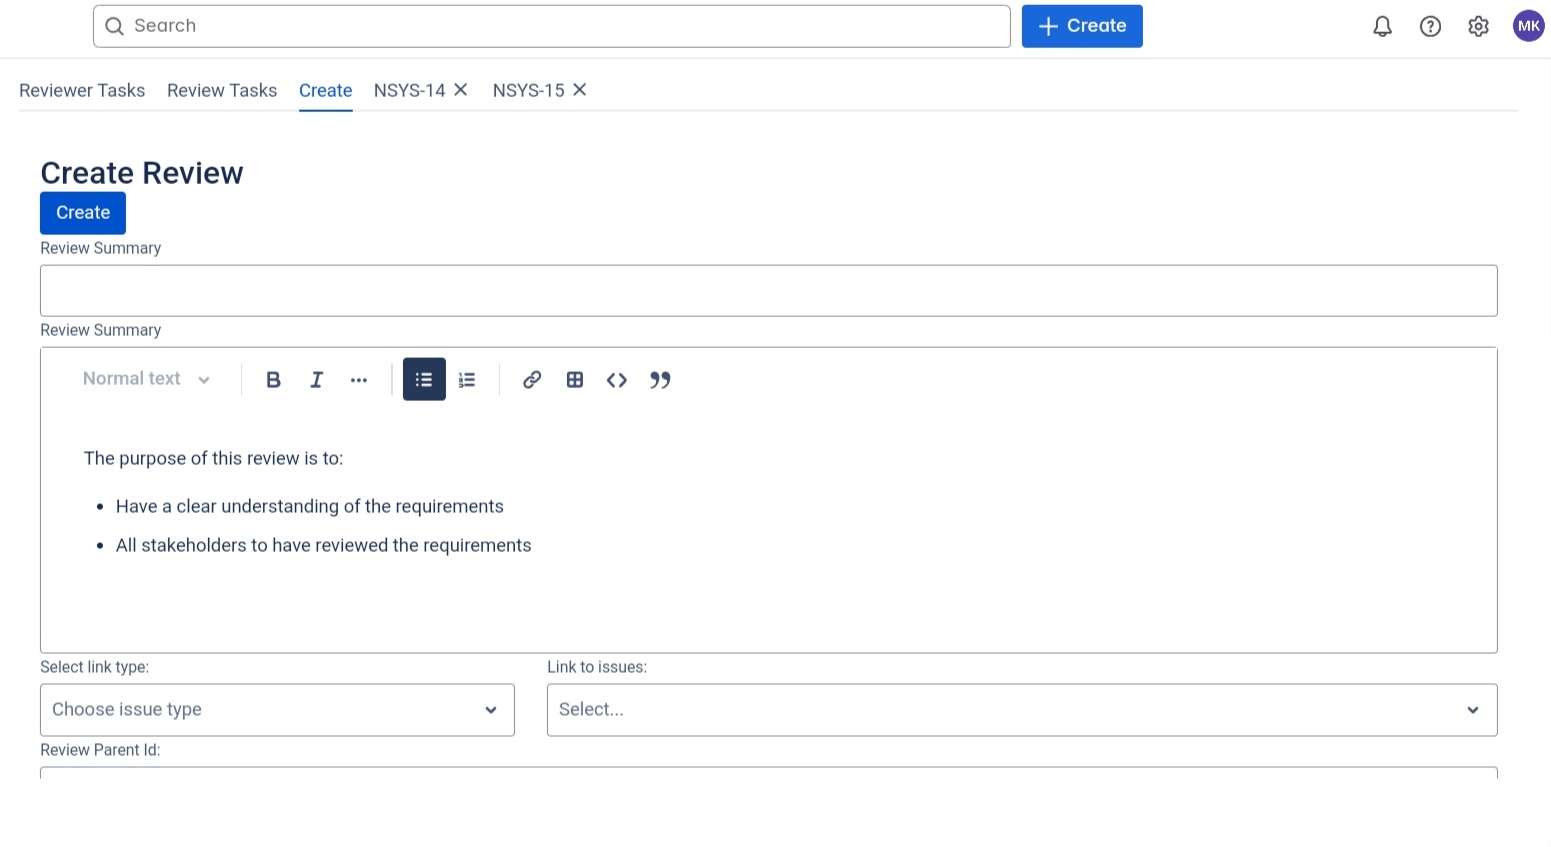
Task: Click the Review Parent Id input field
Action: coord(768,772)
